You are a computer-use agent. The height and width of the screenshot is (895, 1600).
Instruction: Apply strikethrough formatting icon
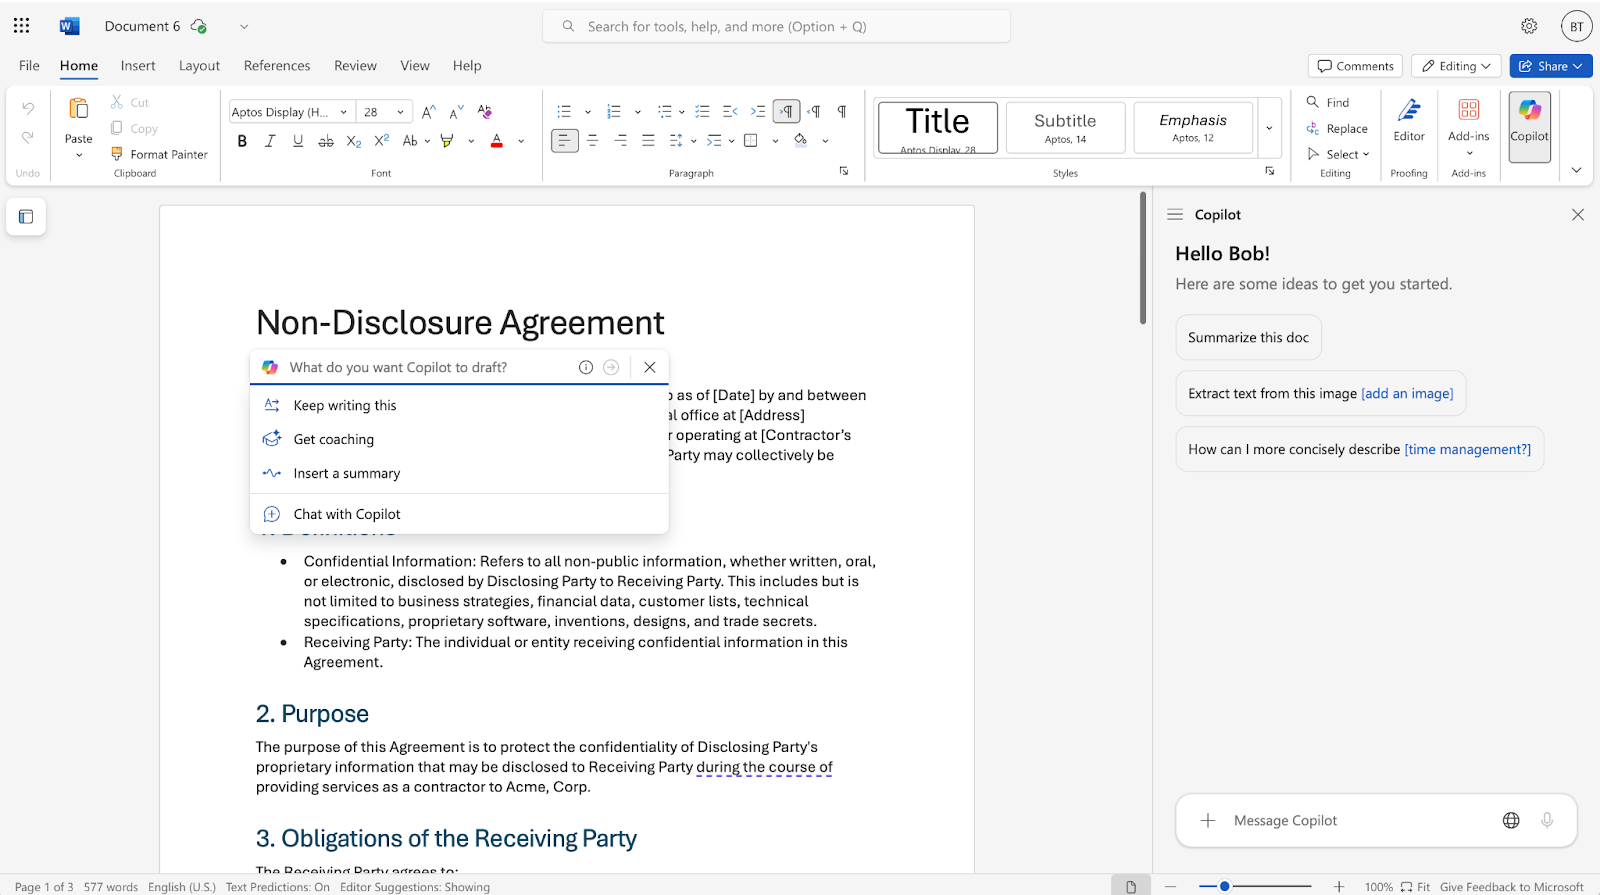coord(325,141)
